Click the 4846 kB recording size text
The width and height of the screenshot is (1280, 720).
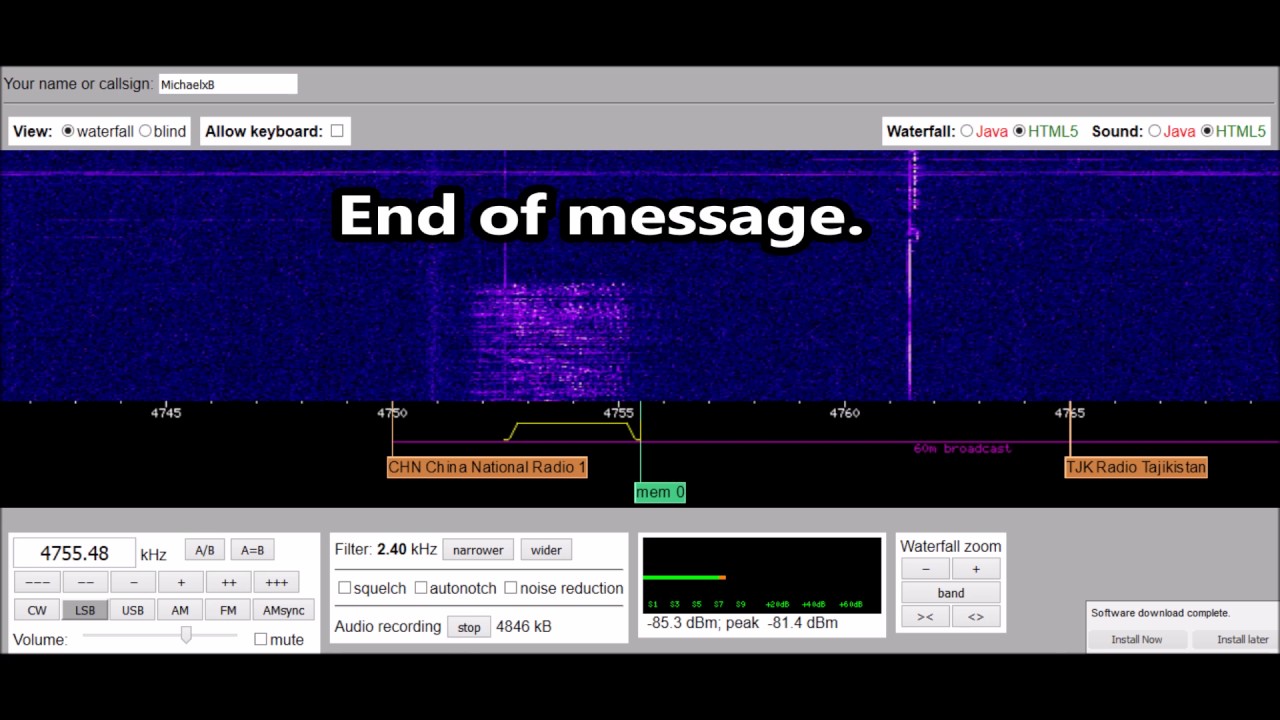pos(523,627)
